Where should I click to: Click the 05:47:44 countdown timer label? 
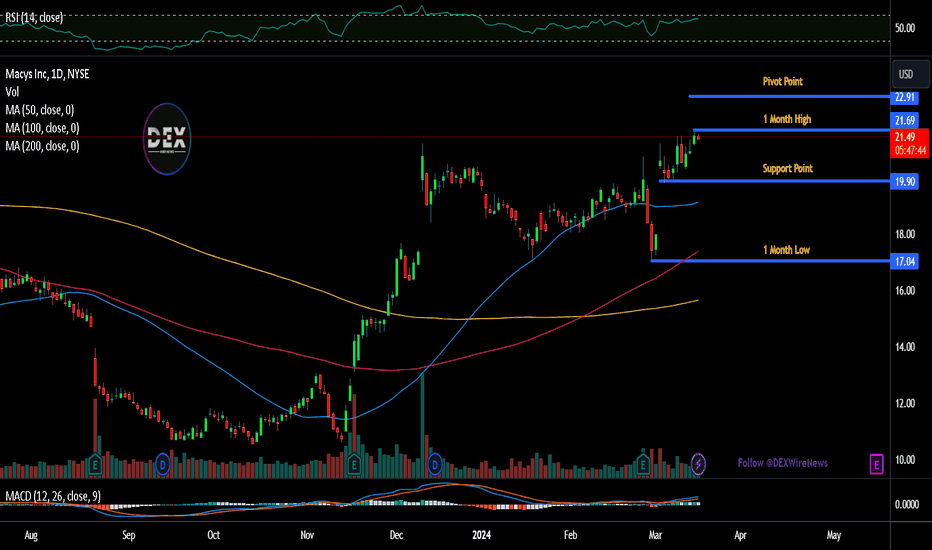pyautogui.click(x=910, y=150)
